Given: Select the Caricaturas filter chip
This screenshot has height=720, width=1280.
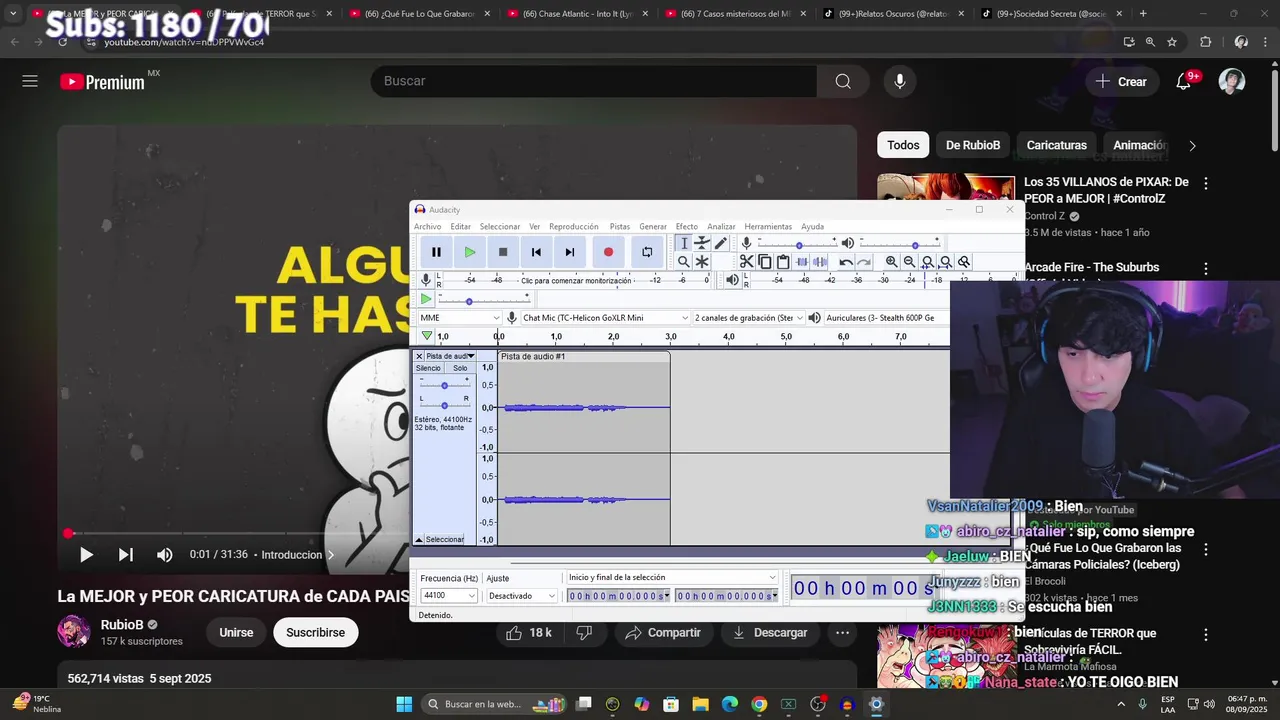Looking at the screenshot, I should point(1056,145).
